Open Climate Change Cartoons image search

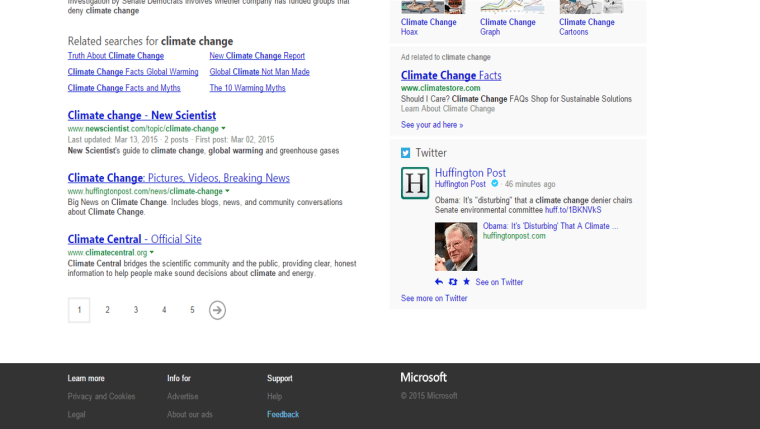[x=586, y=27]
